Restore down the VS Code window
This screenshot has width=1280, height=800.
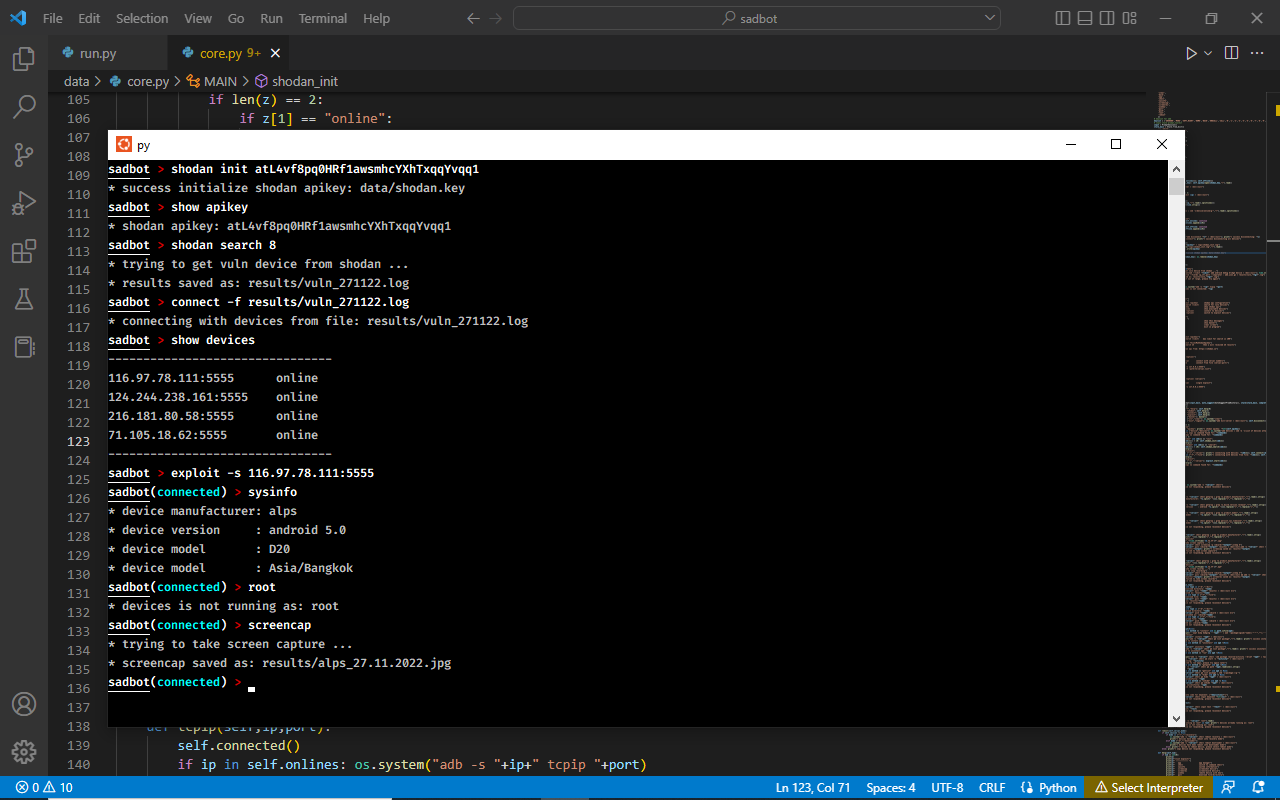[1211, 18]
